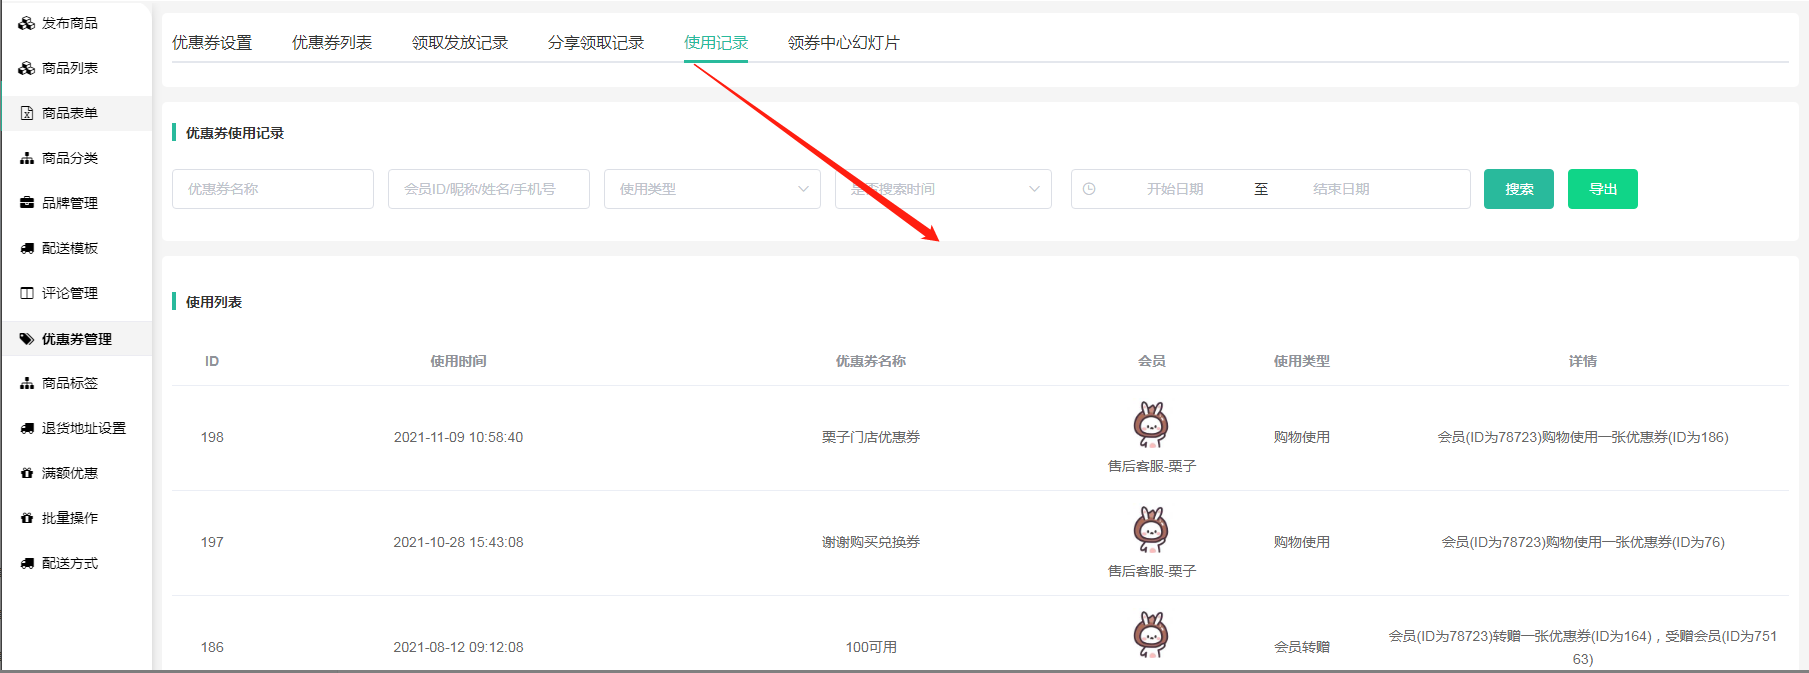This screenshot has height=673, width=1809.
Task: Click the 满额优惠 gift icon
Action: 27,473
